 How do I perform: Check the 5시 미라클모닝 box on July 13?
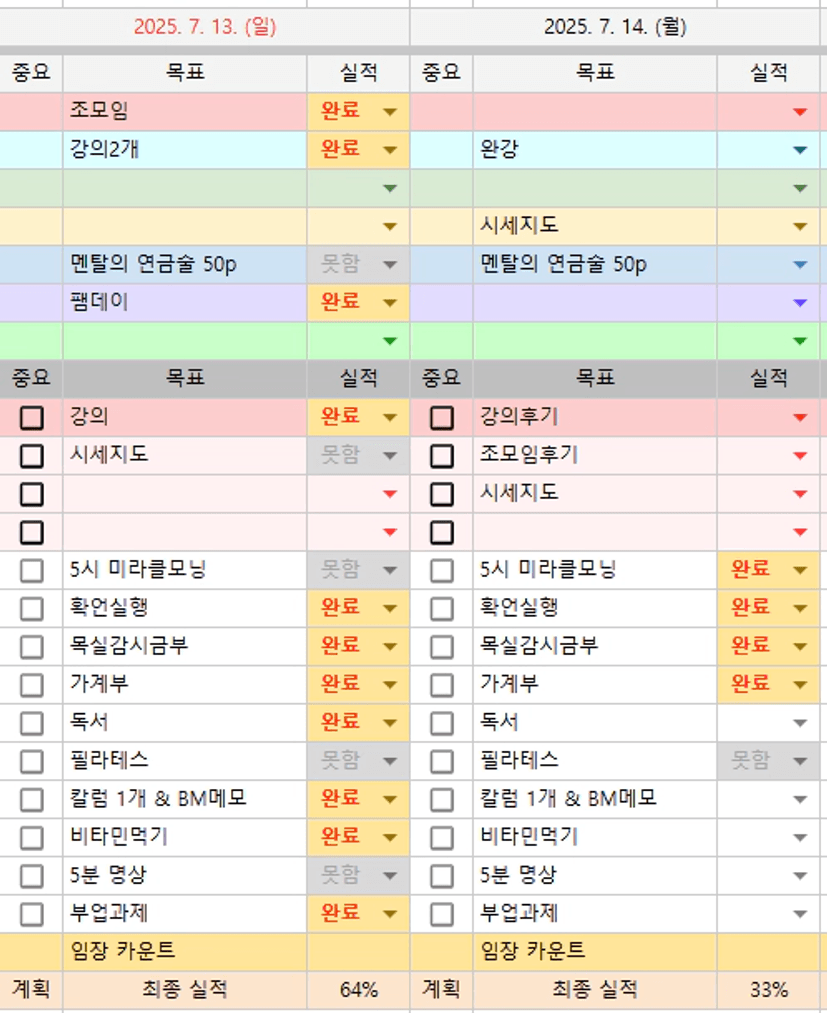[32, 571]
